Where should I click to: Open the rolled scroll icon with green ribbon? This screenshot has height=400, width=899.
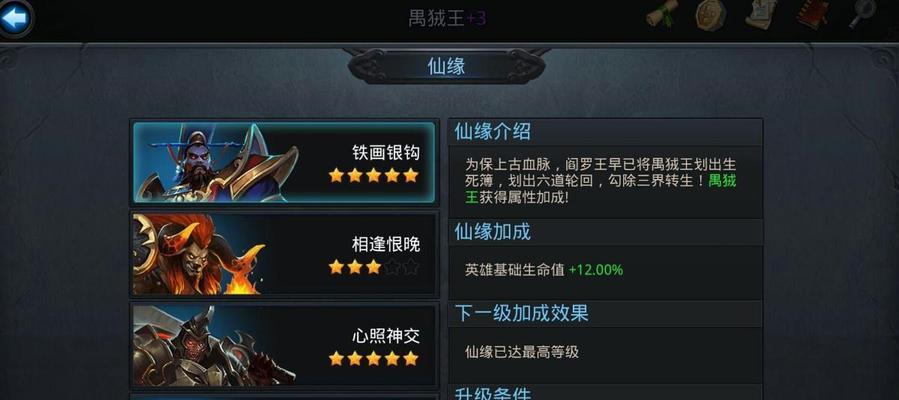(x=662, y=14)
